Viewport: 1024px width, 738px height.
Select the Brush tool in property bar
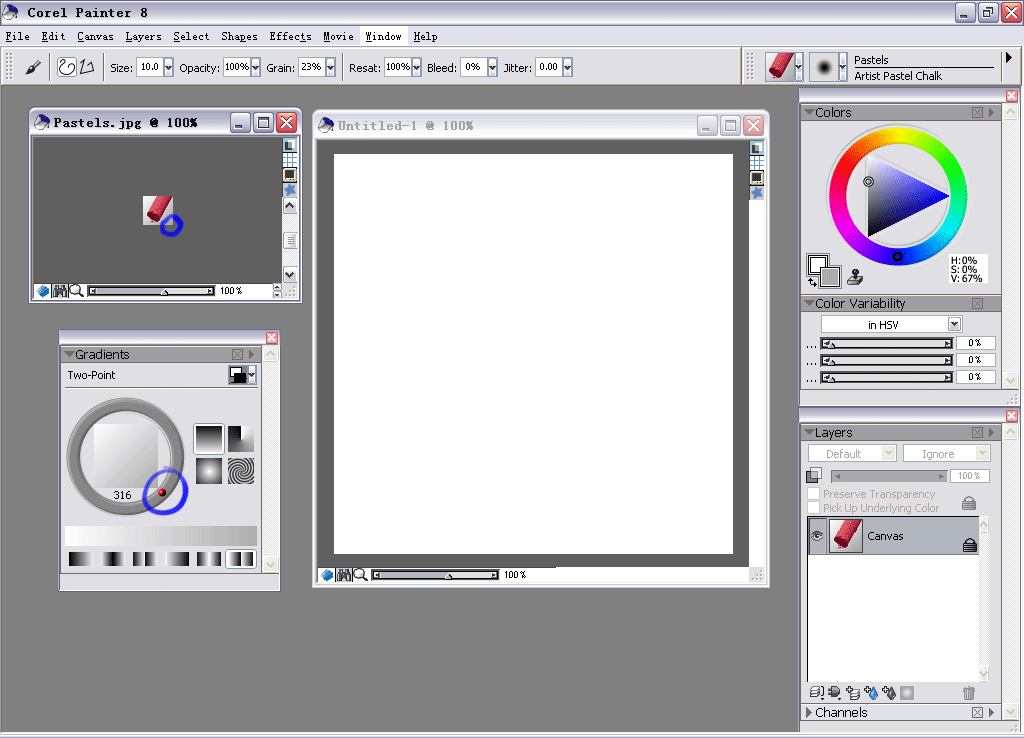click(x=33, y=67)
